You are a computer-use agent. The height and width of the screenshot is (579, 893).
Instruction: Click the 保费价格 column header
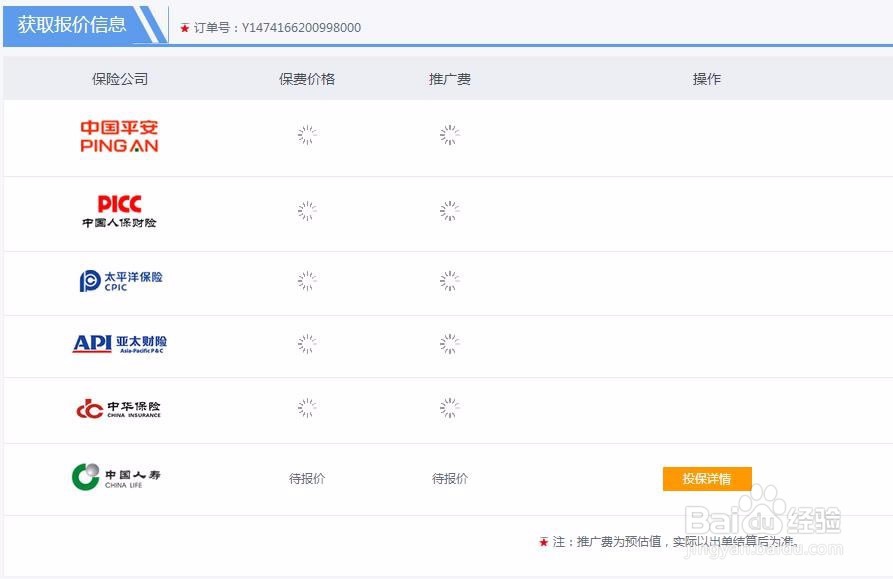[307, 79]
